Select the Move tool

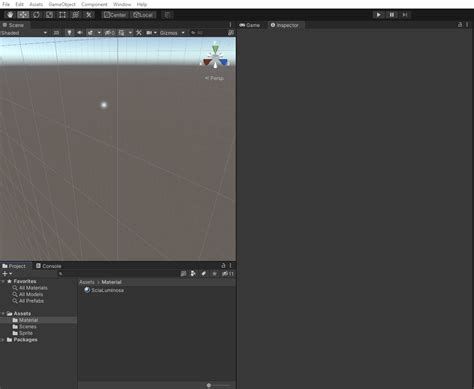tap(23, 15)
